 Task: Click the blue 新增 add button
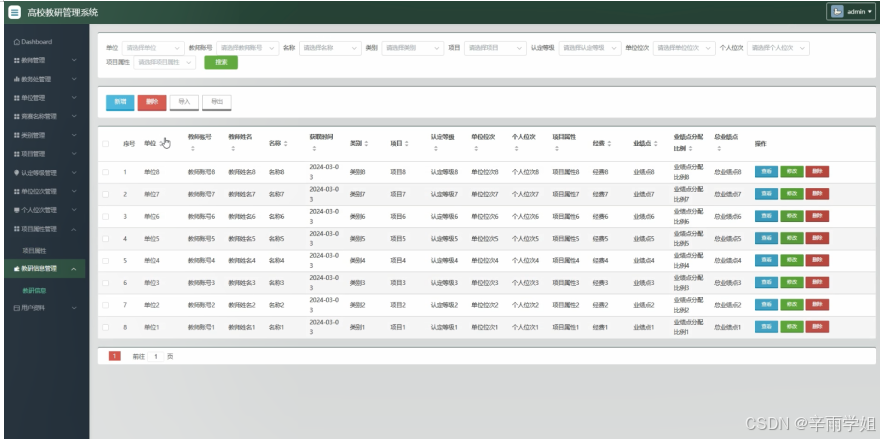point(120,102)
